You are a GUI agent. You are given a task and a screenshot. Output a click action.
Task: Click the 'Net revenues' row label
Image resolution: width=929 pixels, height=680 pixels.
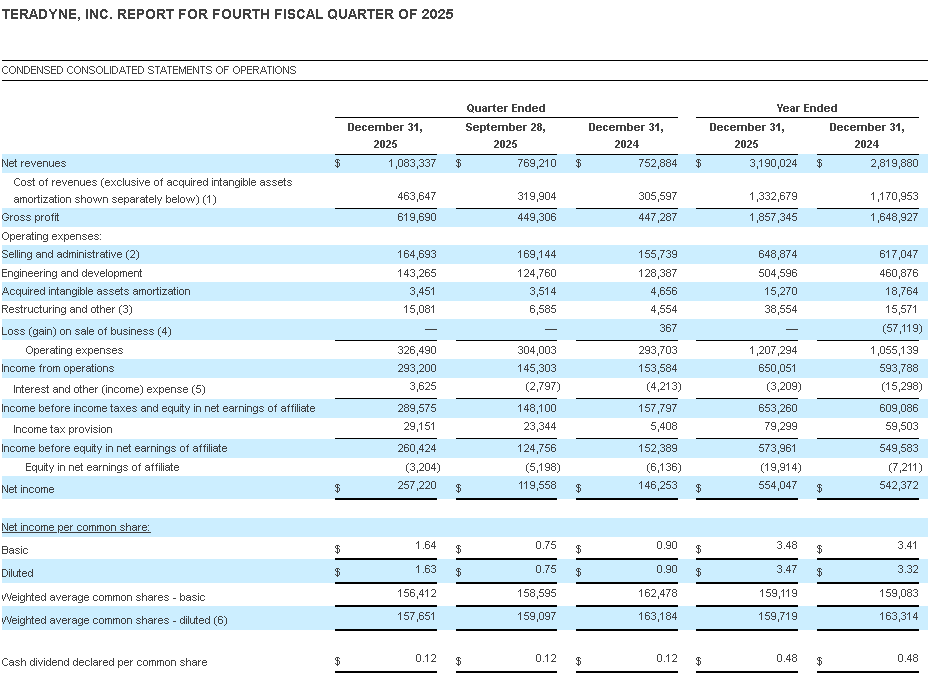pos(34,163)
